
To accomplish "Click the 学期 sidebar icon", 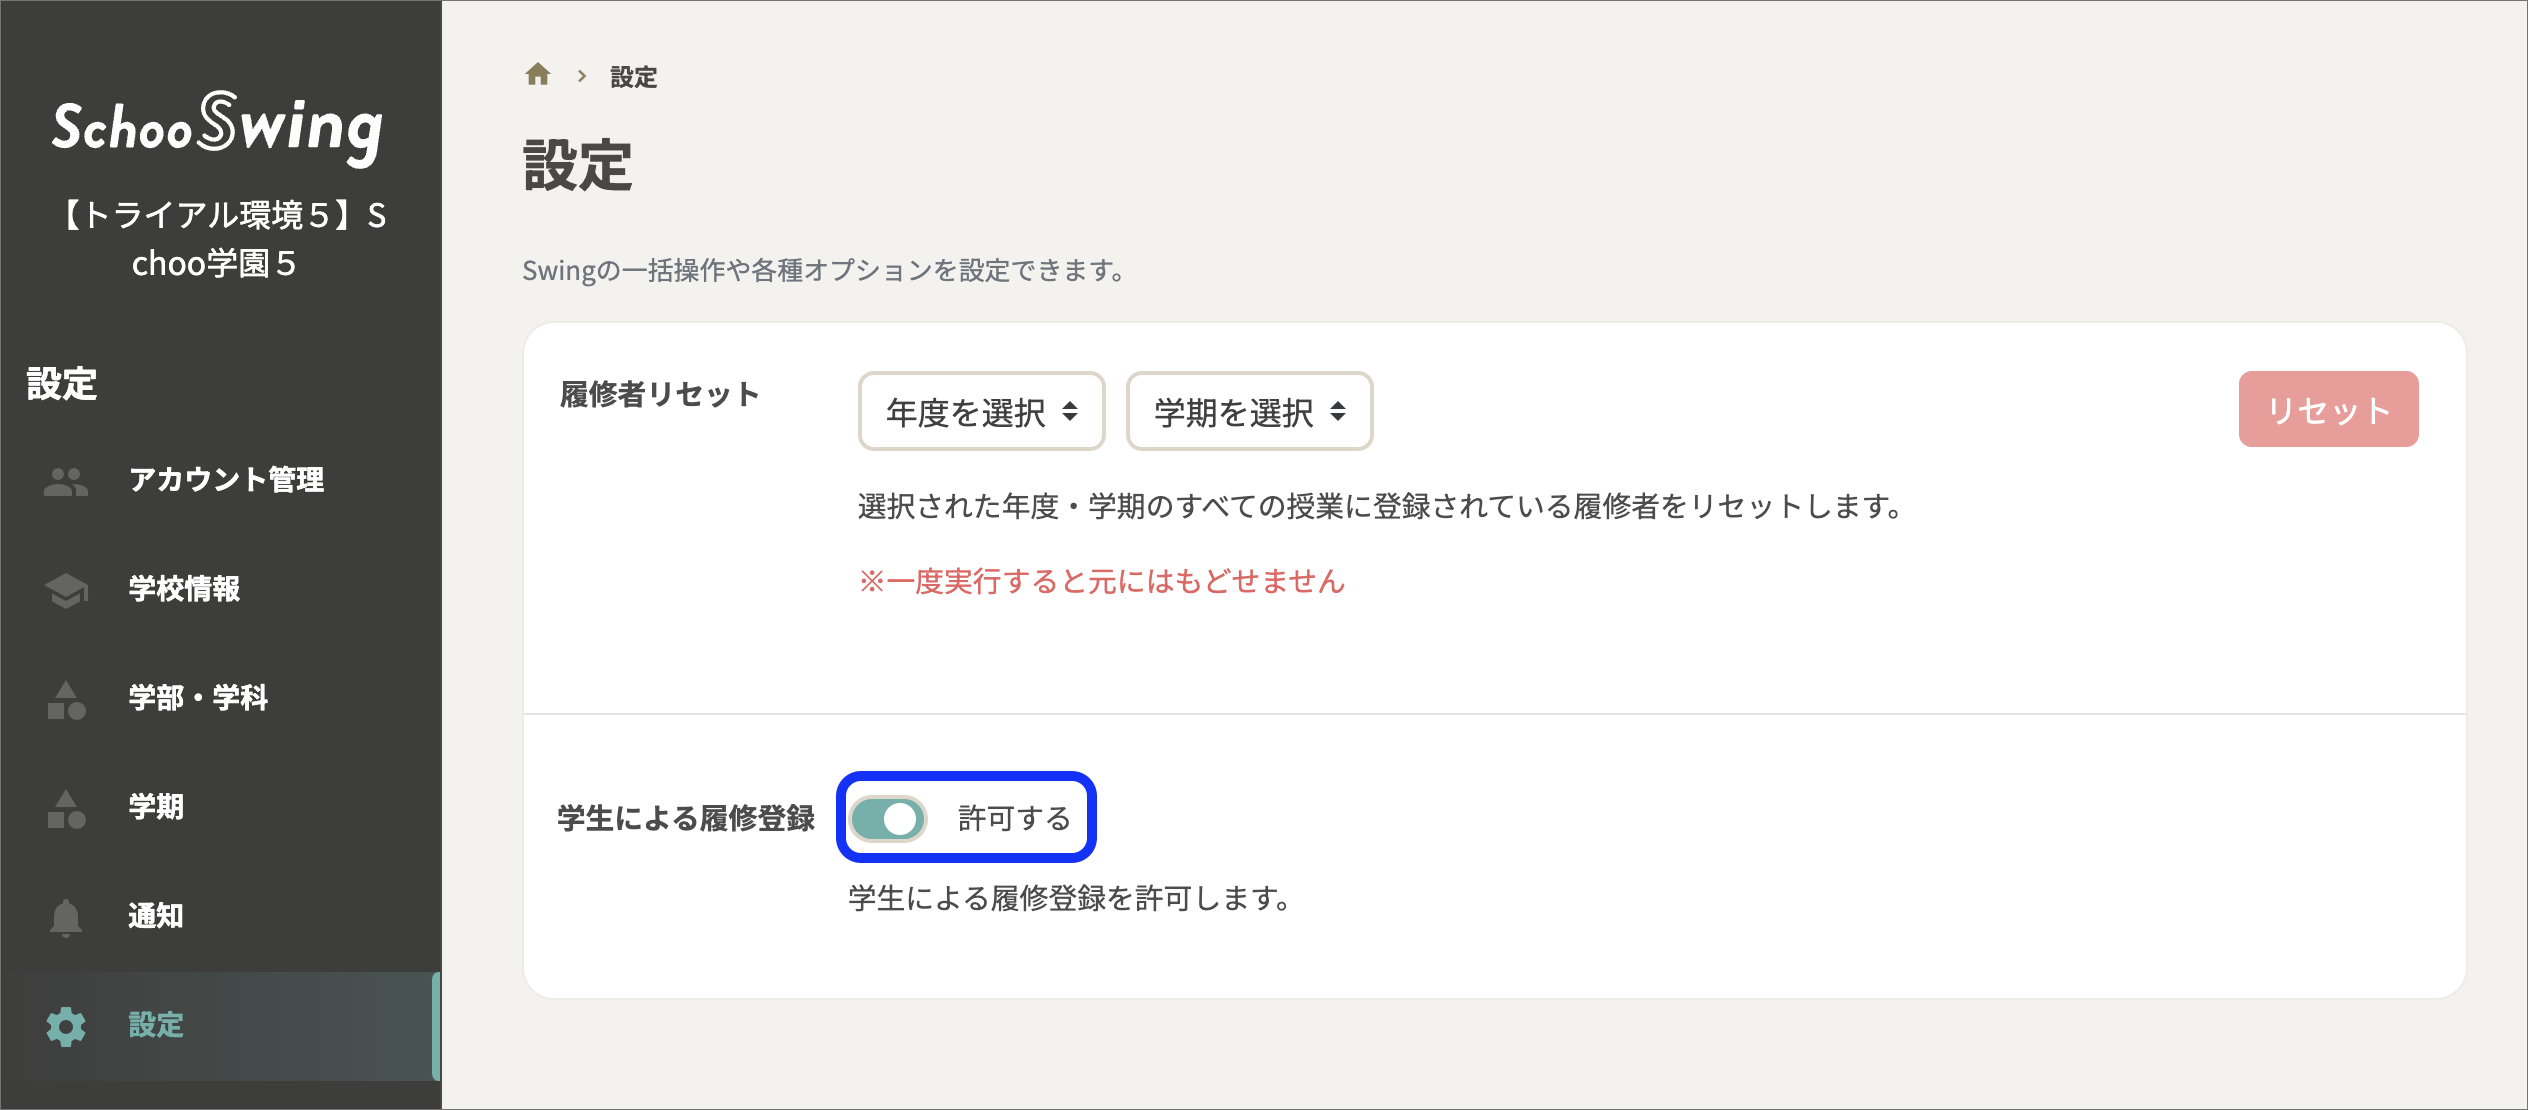I will click(x=64, y=808).
